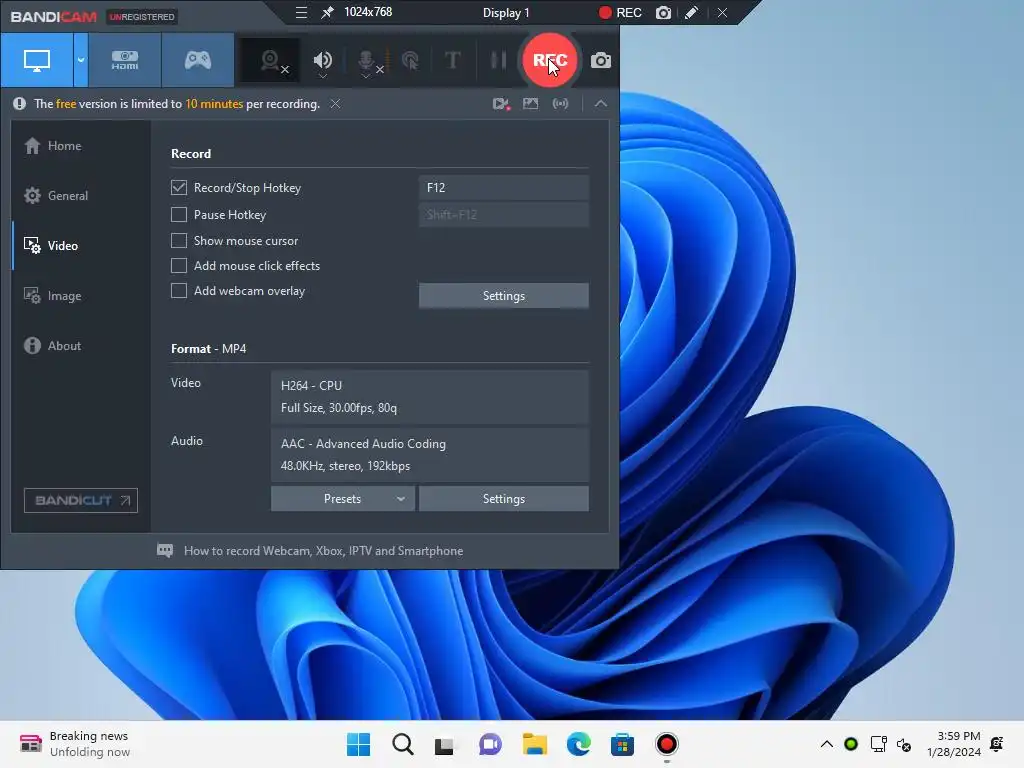
Task: Open File Explorer on taskbar
Action: point(534,744)
